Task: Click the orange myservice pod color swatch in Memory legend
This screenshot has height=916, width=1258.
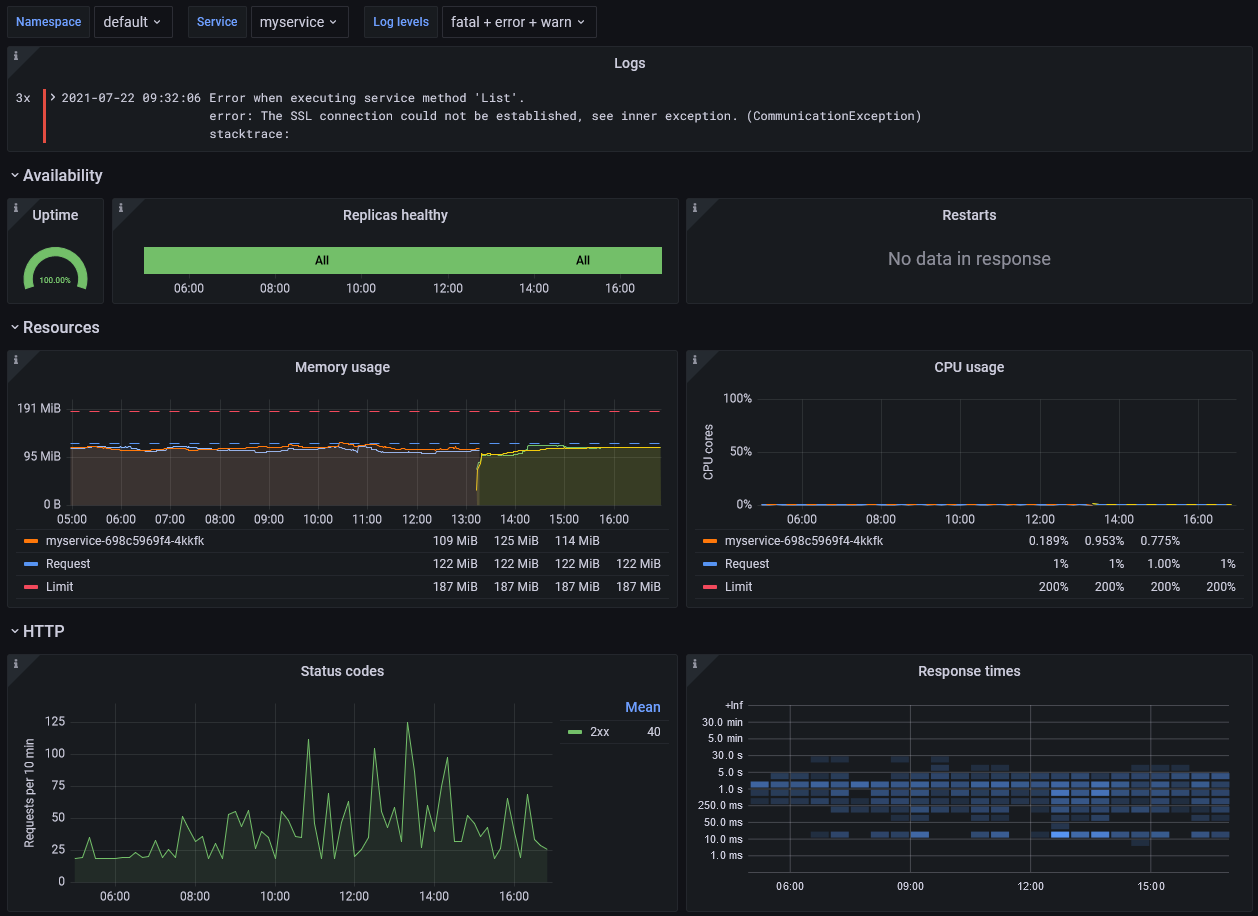Action: pyautogui.click(x=31, y=541)
